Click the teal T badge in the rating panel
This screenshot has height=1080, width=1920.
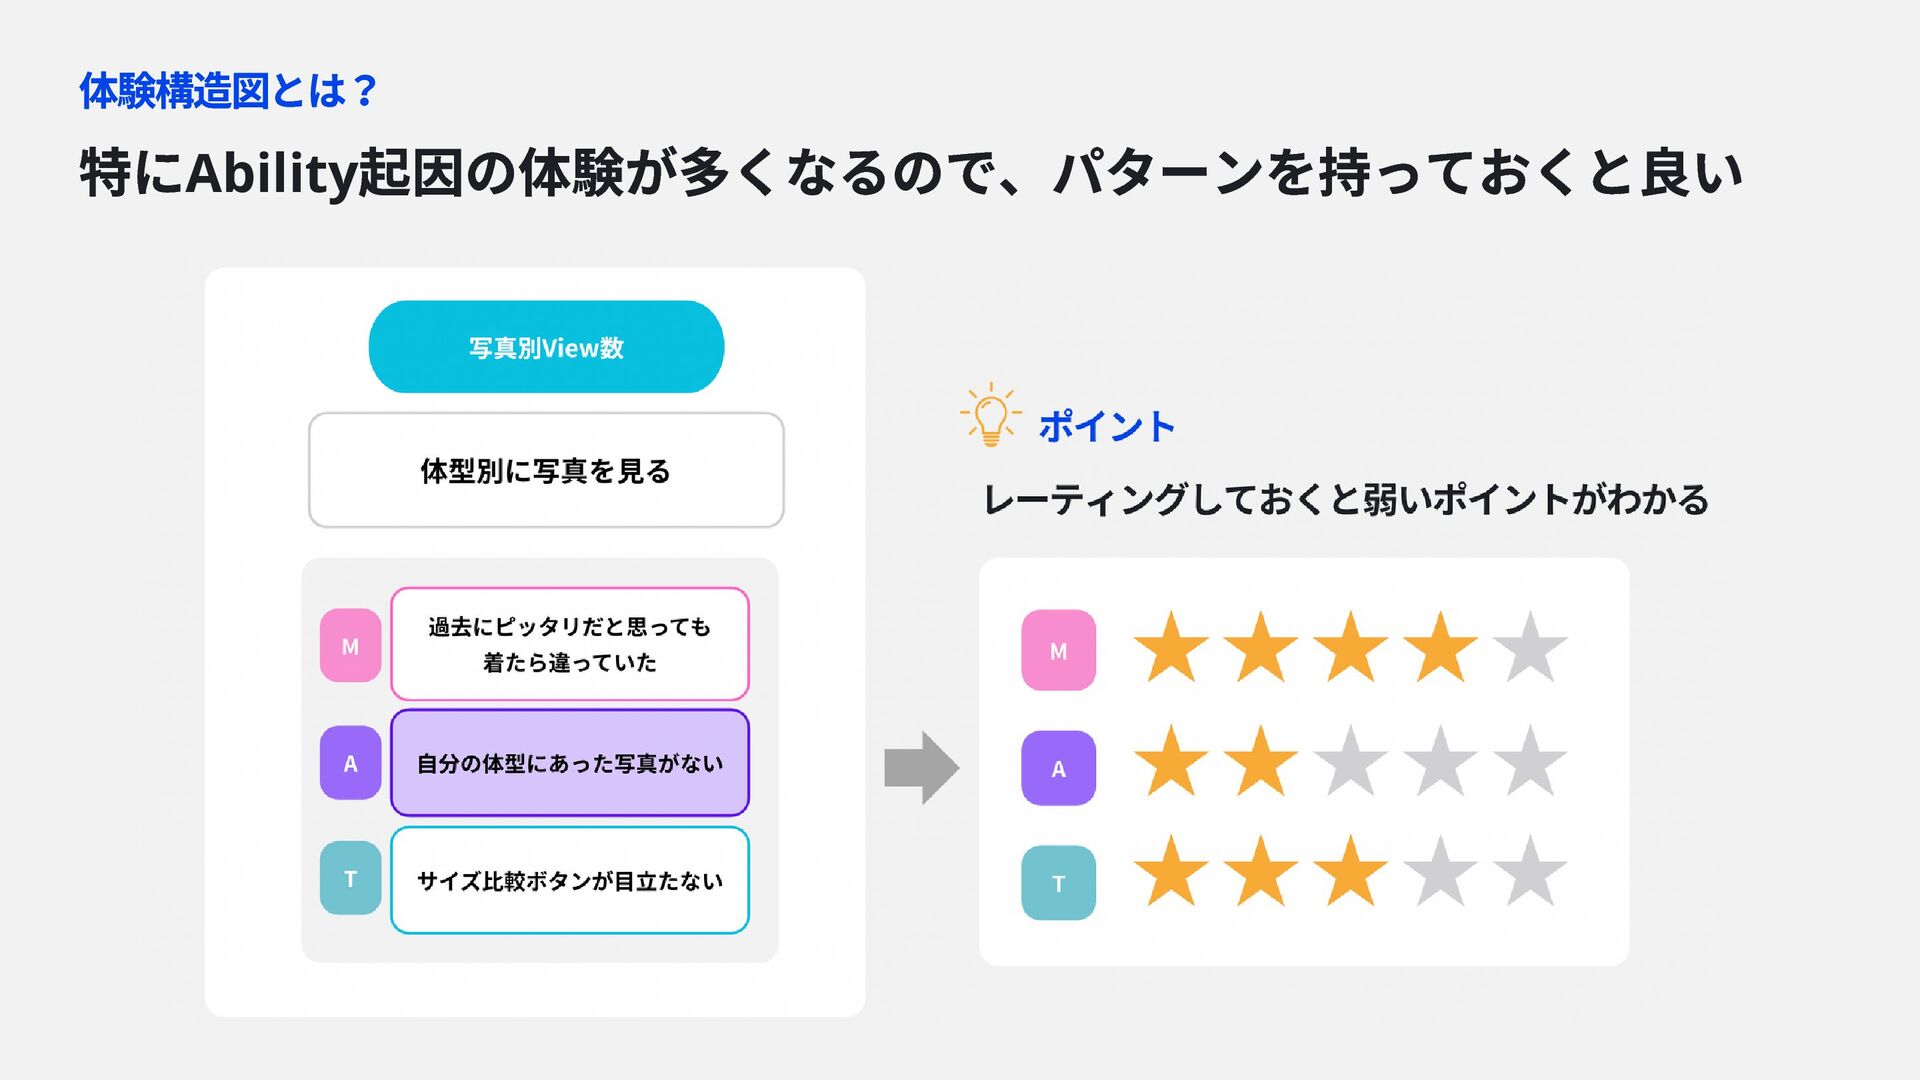tap(1058, 883)
